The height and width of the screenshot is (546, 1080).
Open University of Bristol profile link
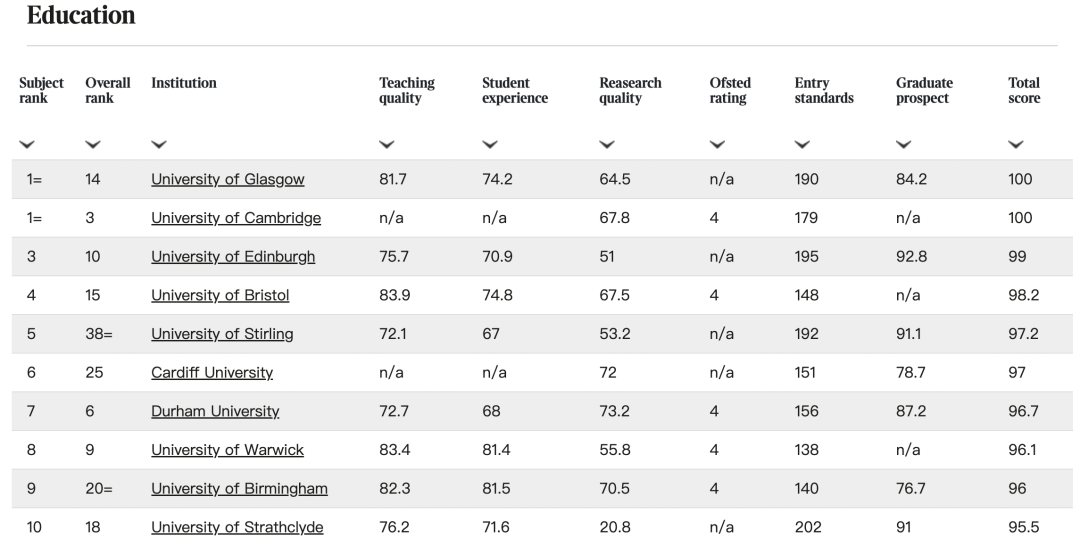pyautogui.click(x=220, y=296)
